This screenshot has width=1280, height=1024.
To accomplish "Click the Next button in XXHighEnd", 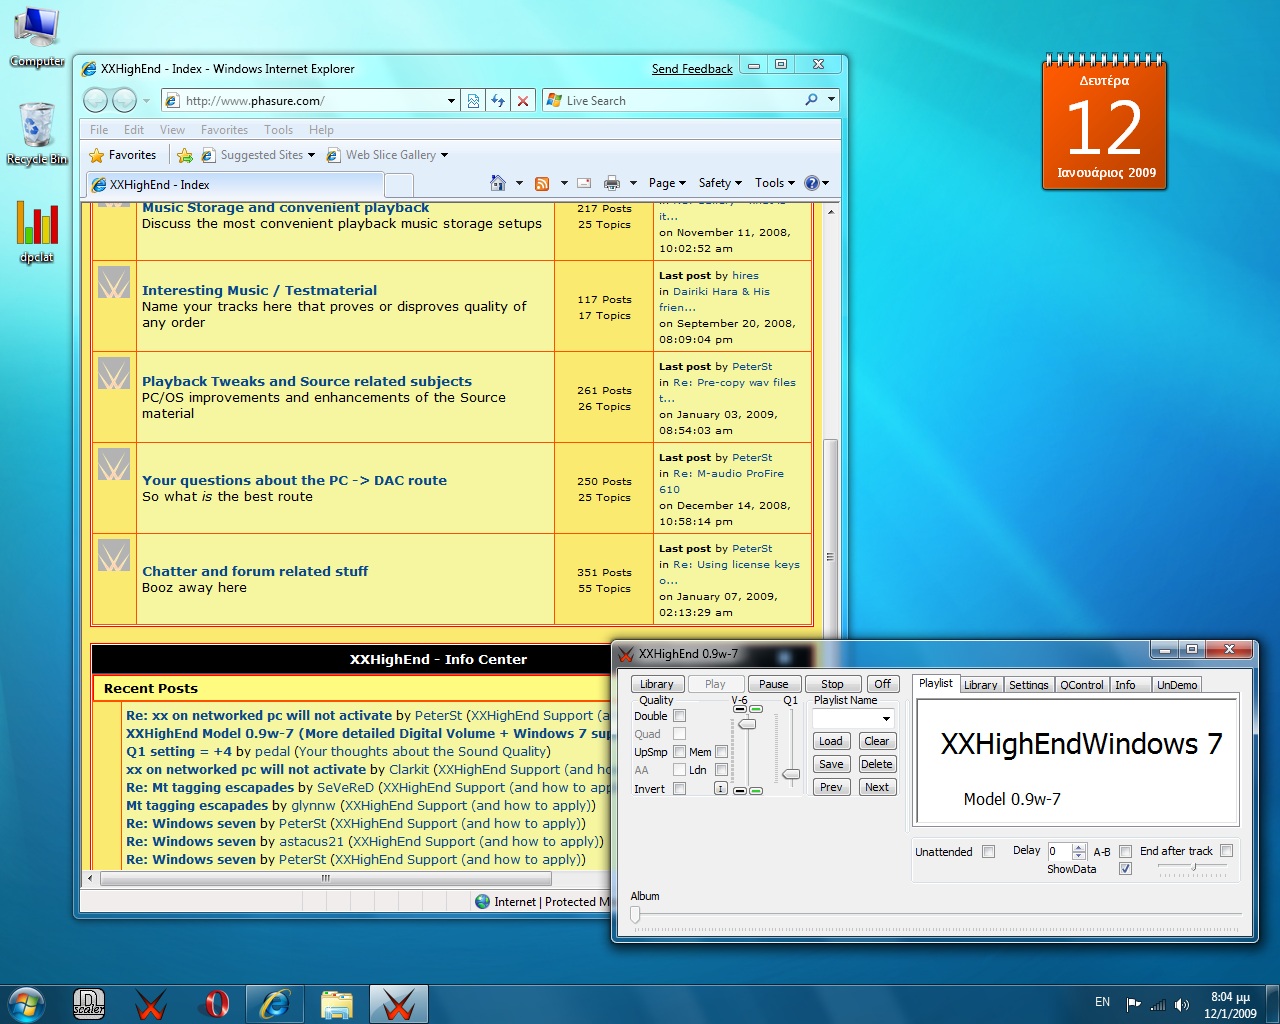I will click(x=877, y=787).
